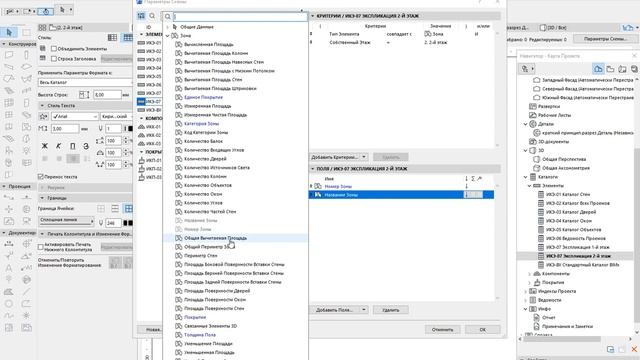Select the Dimension tool under Документирование
The image size is (640, 360).
tap(9, 244)
